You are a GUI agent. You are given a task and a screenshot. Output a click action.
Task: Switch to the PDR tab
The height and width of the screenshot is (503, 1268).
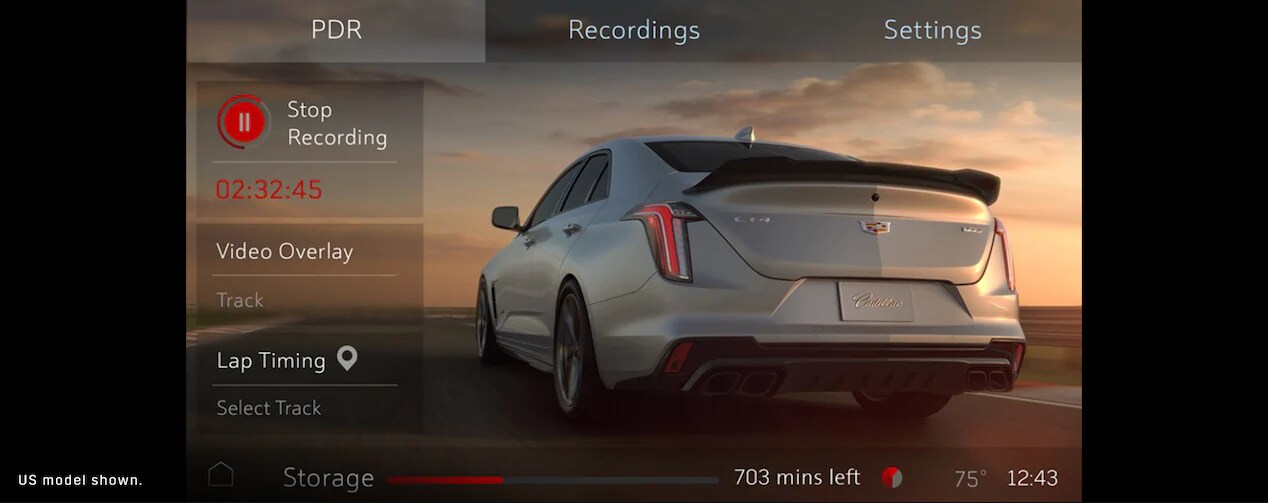coord(336,30)
